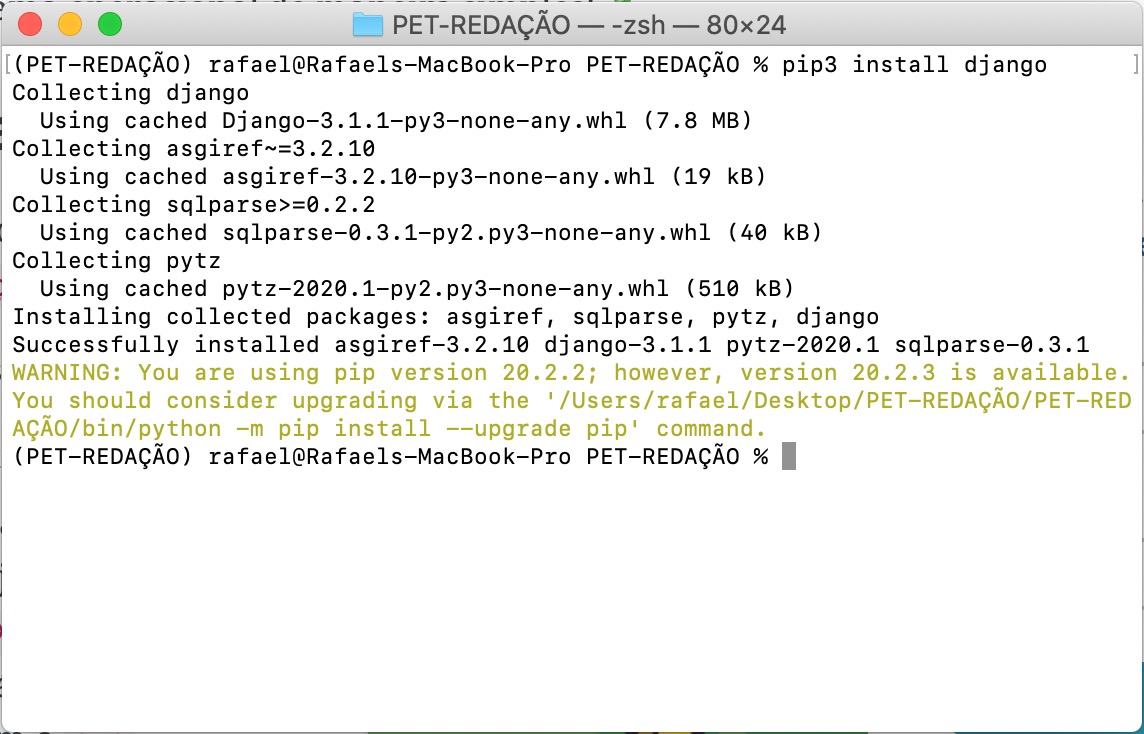Click the gray cursor block at the prompt

tap(789, 457)
